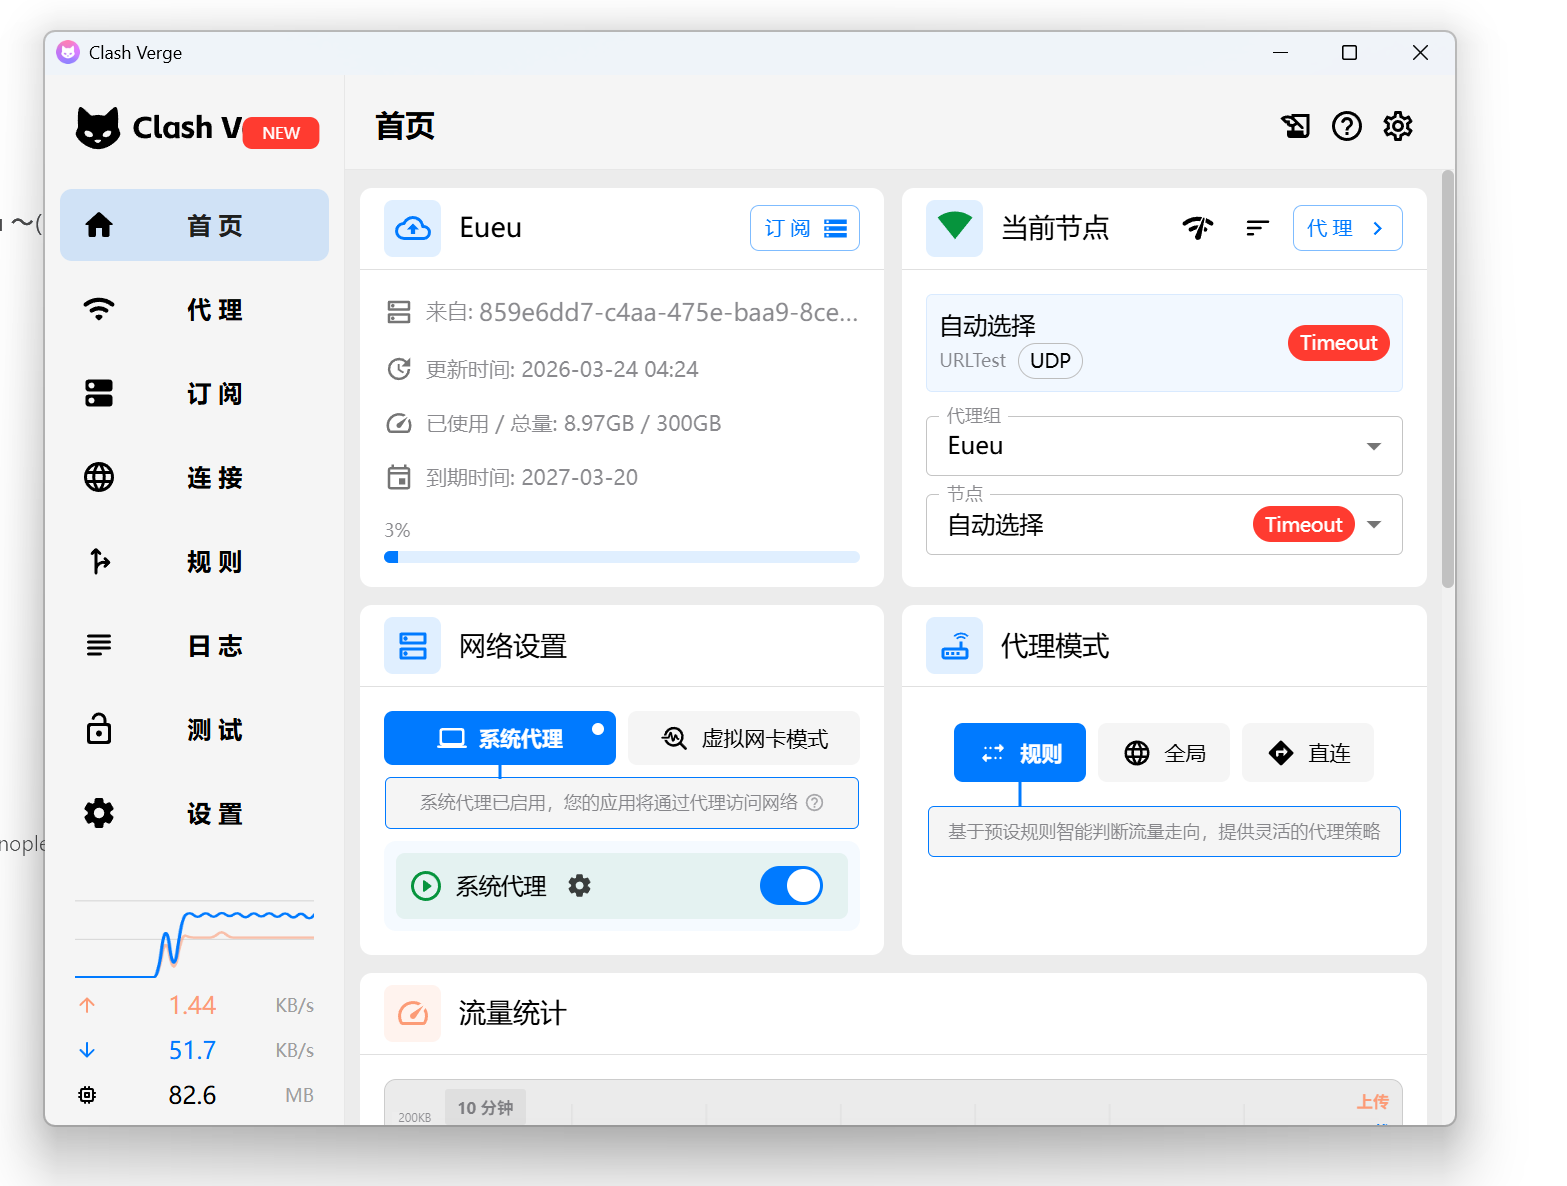
Task: Open system proxy gear settings icon
Action: (x=579, y=886)
